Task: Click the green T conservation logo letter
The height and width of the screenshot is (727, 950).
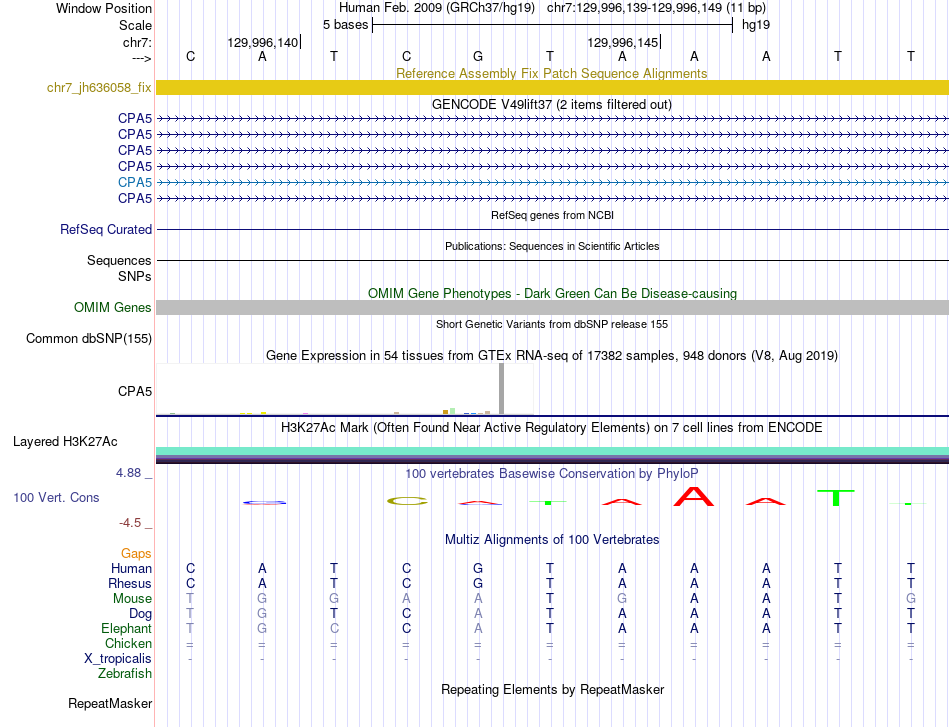Action: tap(835, 497)
